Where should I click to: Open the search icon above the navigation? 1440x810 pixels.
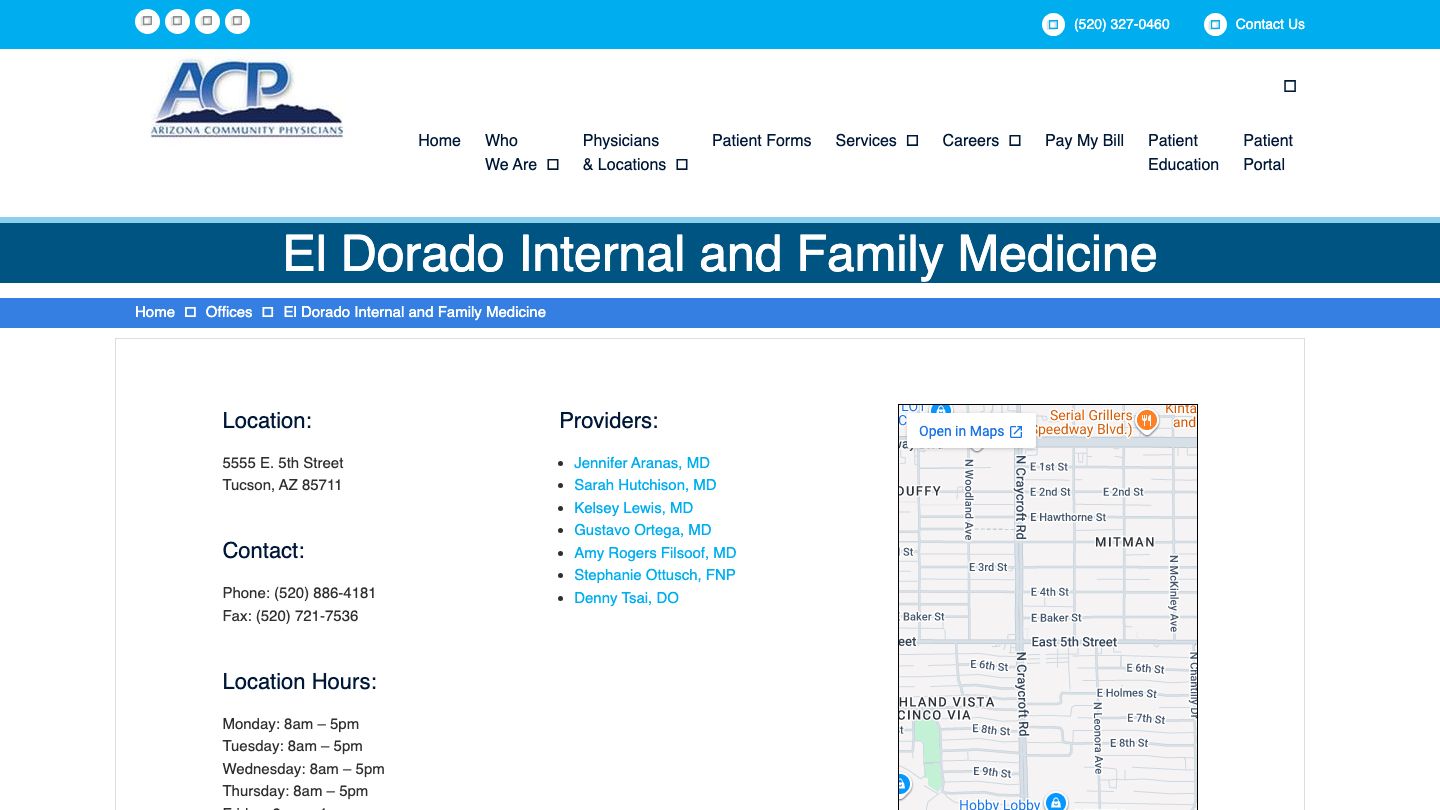coord(1290,85)
